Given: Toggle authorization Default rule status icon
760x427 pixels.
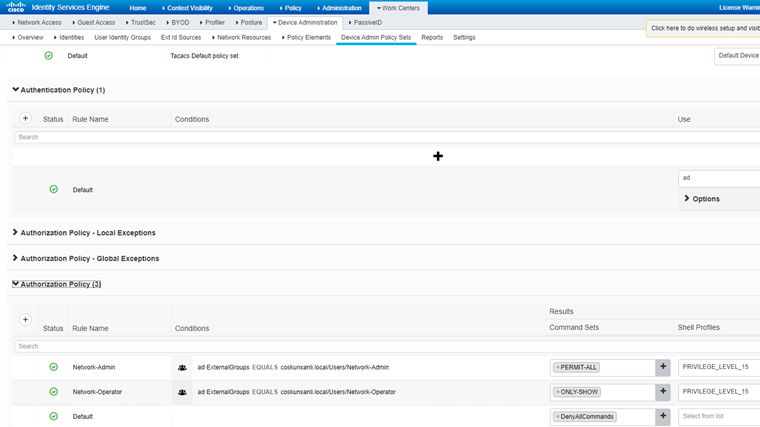Looking at the screenshot, I should pos(54,416).
